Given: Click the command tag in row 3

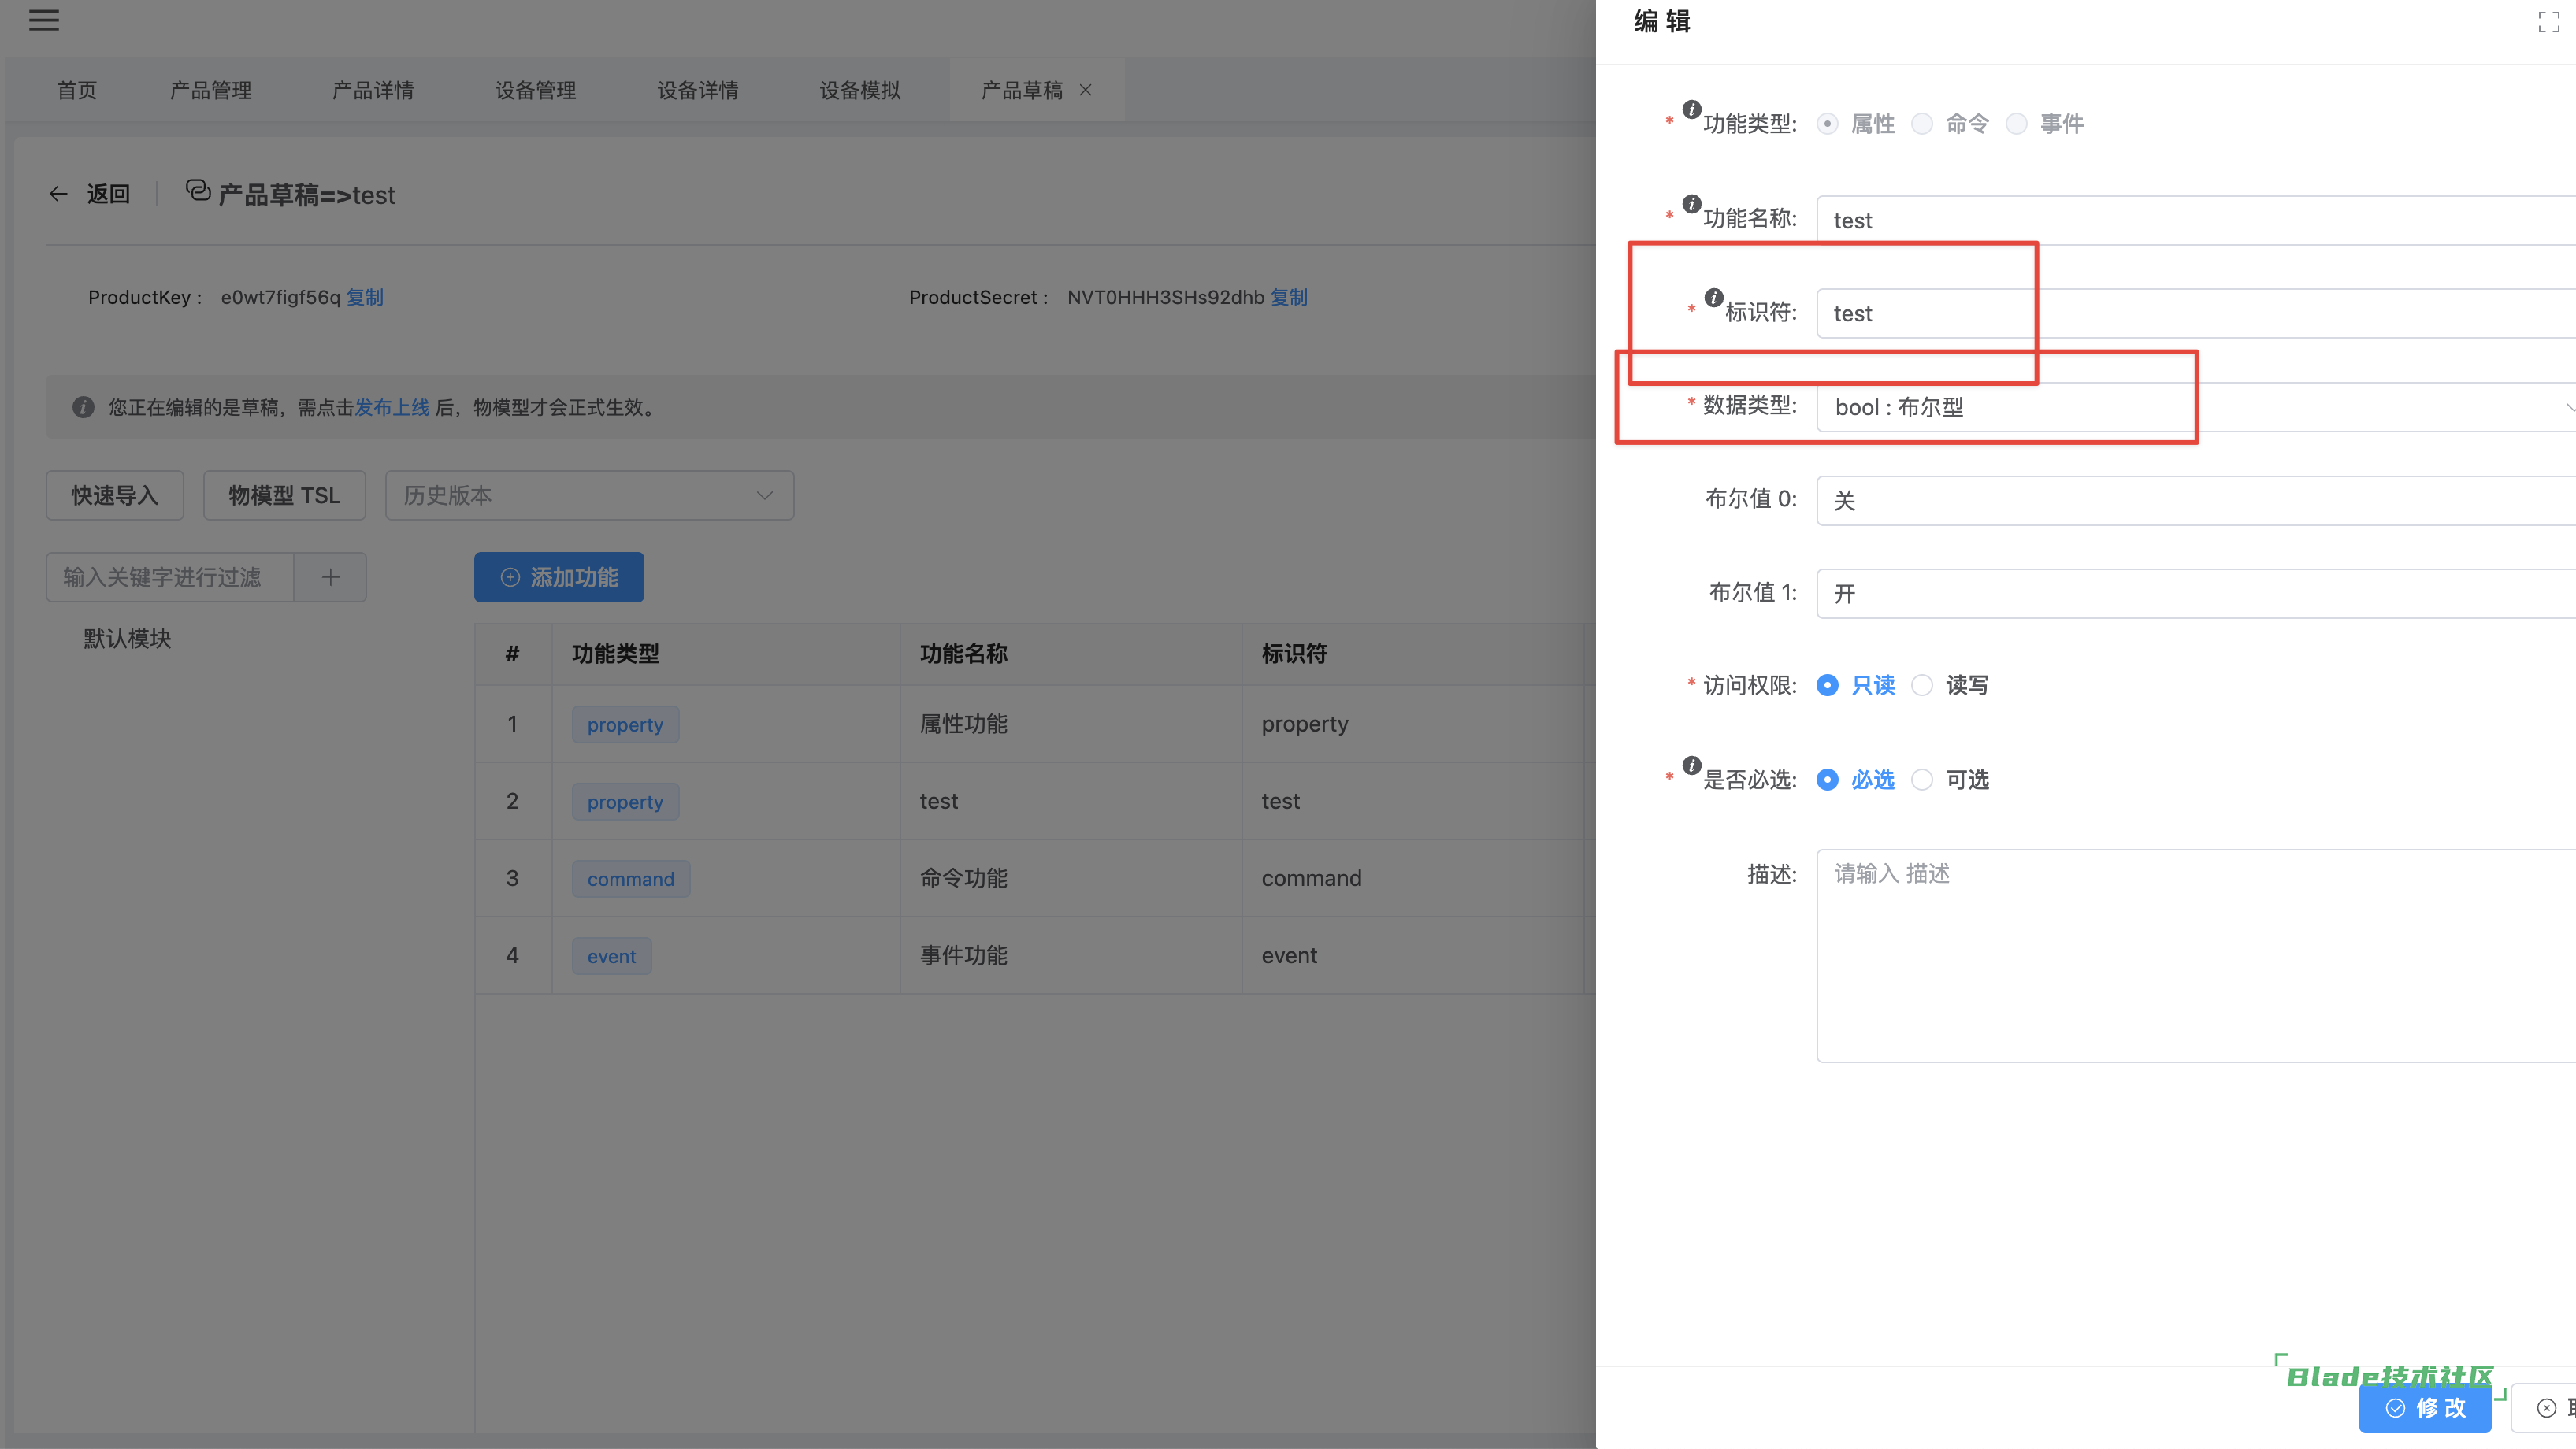Looking at the screenshot, I should [x=631, y=878].
